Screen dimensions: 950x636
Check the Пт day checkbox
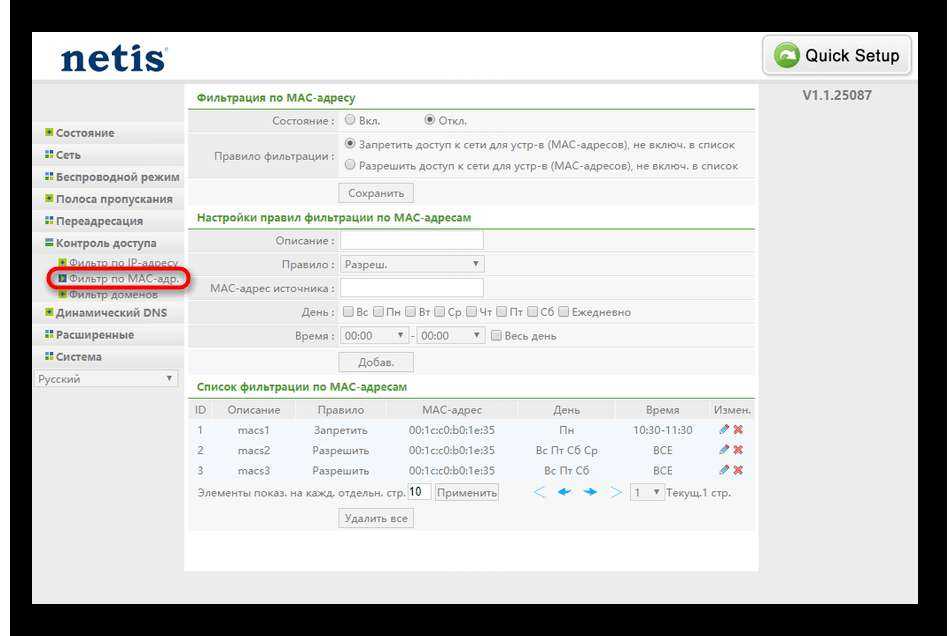tap(501, 312)
